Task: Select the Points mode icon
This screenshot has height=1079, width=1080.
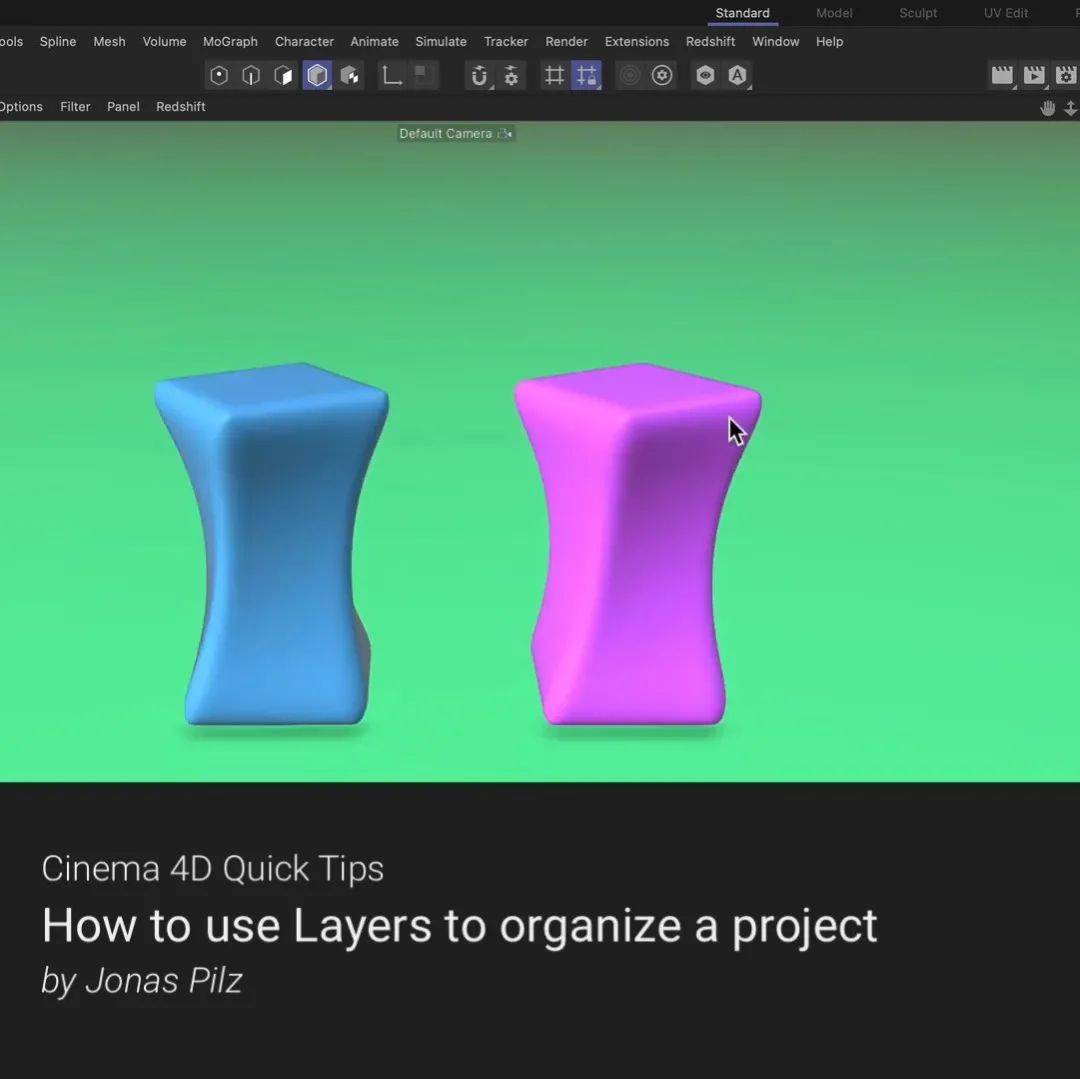Action: click(218, 75)
